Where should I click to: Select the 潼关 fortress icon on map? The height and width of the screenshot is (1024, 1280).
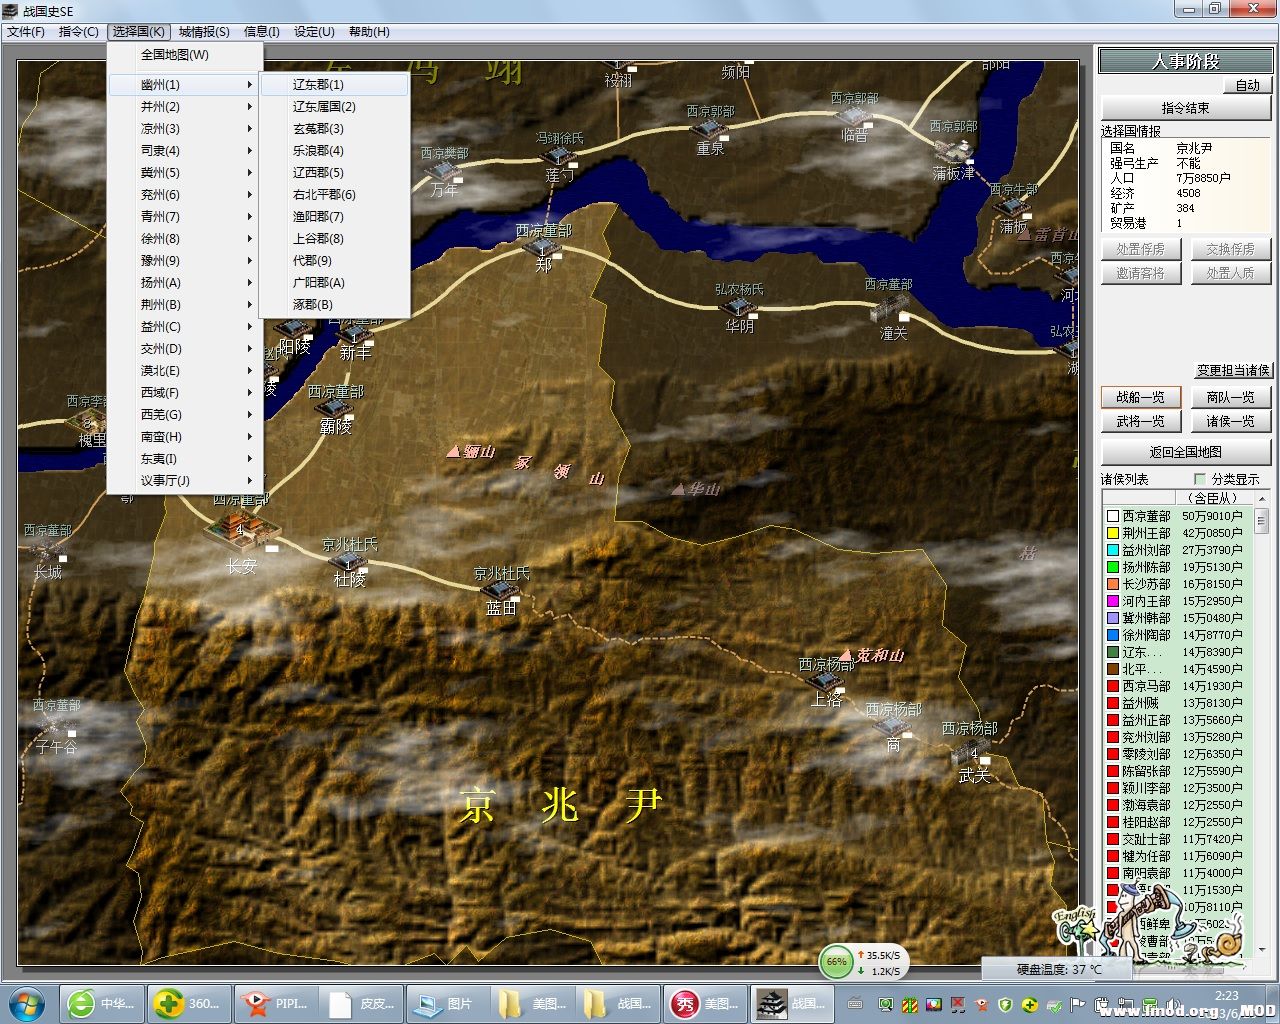(x=888, y=308)
